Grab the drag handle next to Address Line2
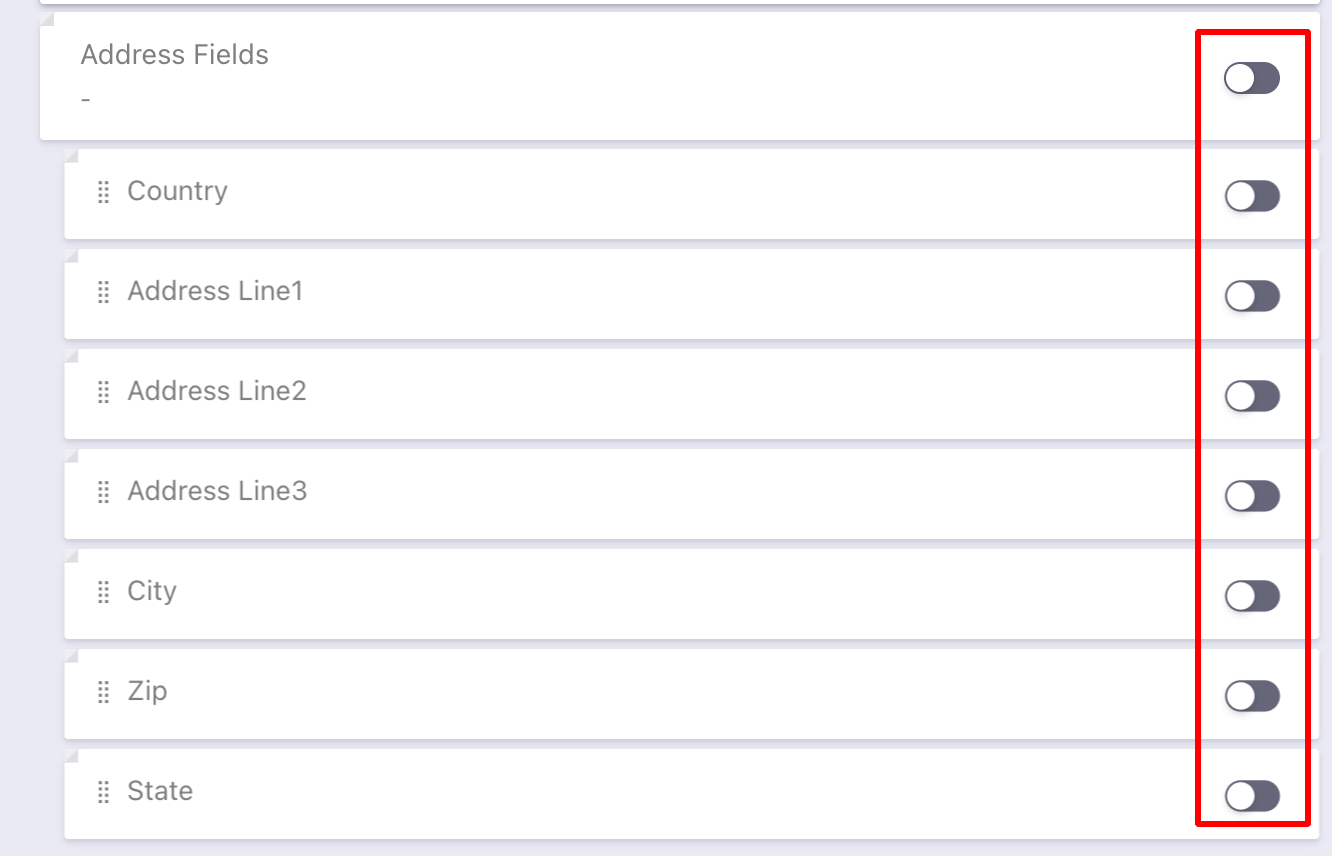Screen dimensions: 1332x856 [x=103, y=393]
